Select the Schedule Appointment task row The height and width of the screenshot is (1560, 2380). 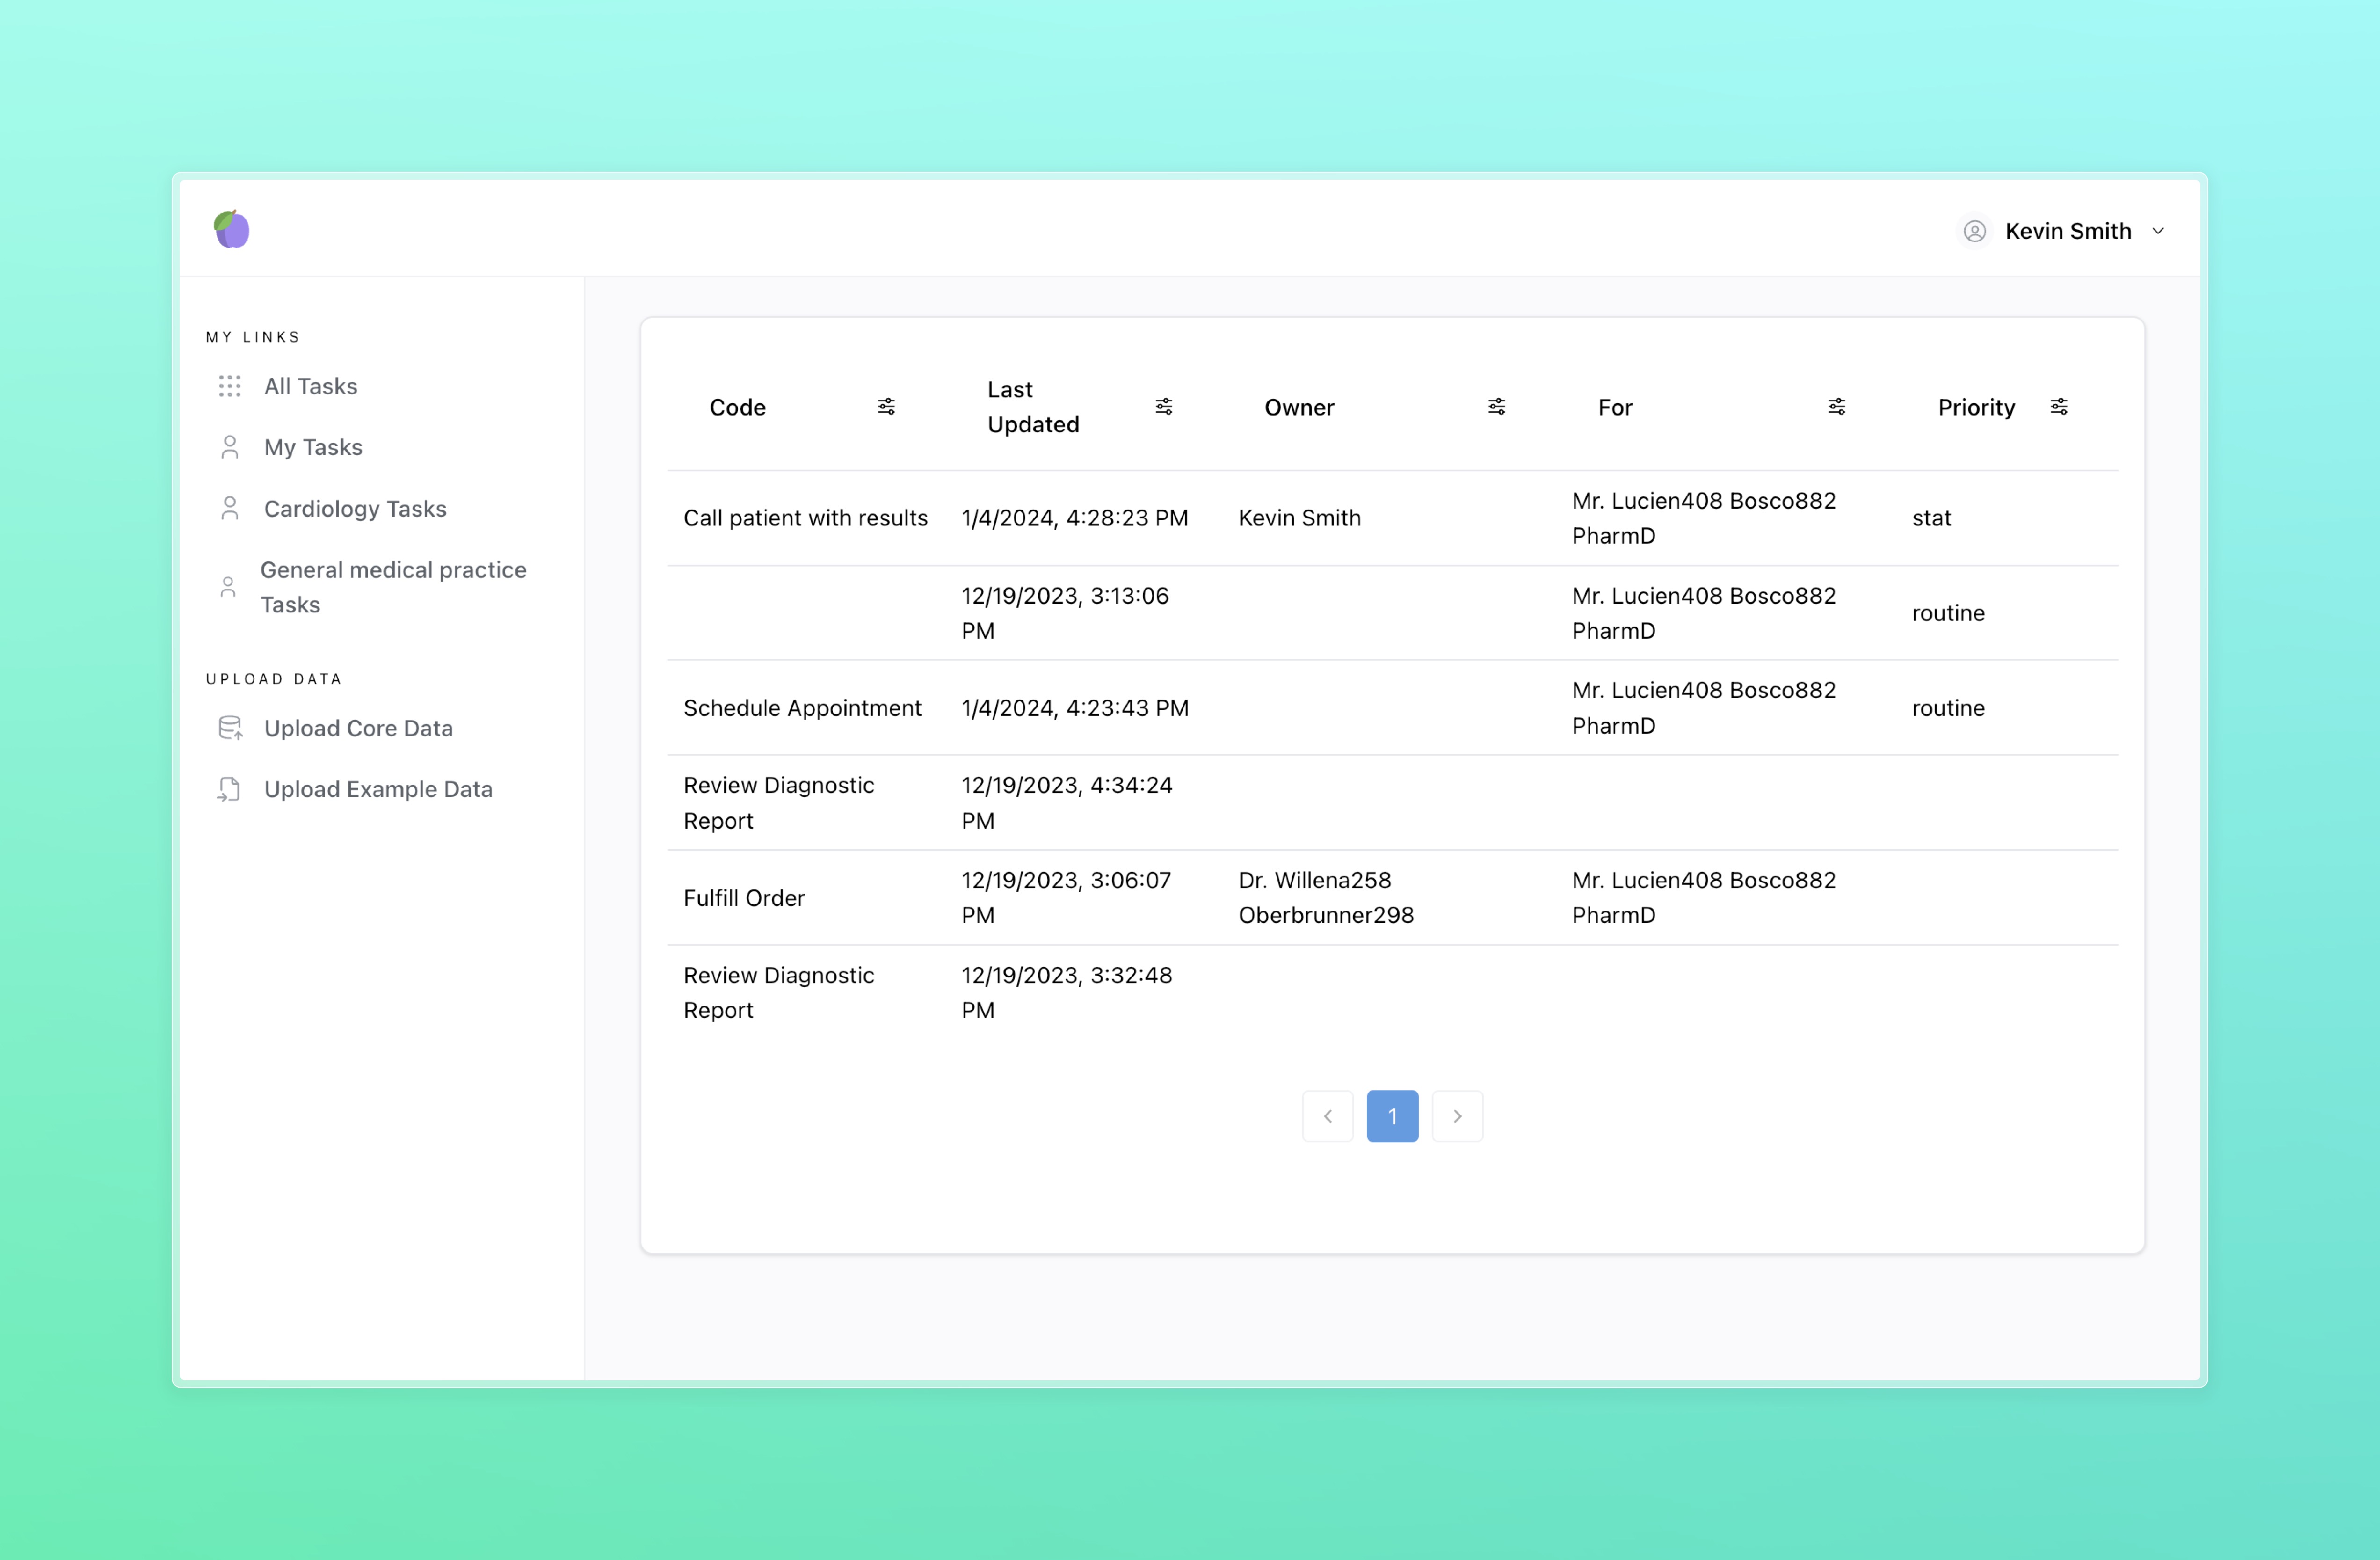(x=802, y=708)
